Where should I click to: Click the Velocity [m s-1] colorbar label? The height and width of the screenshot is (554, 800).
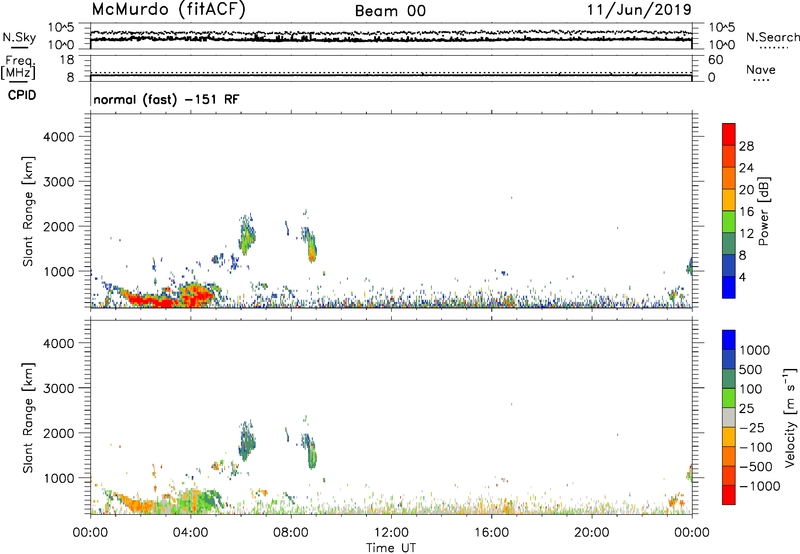click(790, 418)
